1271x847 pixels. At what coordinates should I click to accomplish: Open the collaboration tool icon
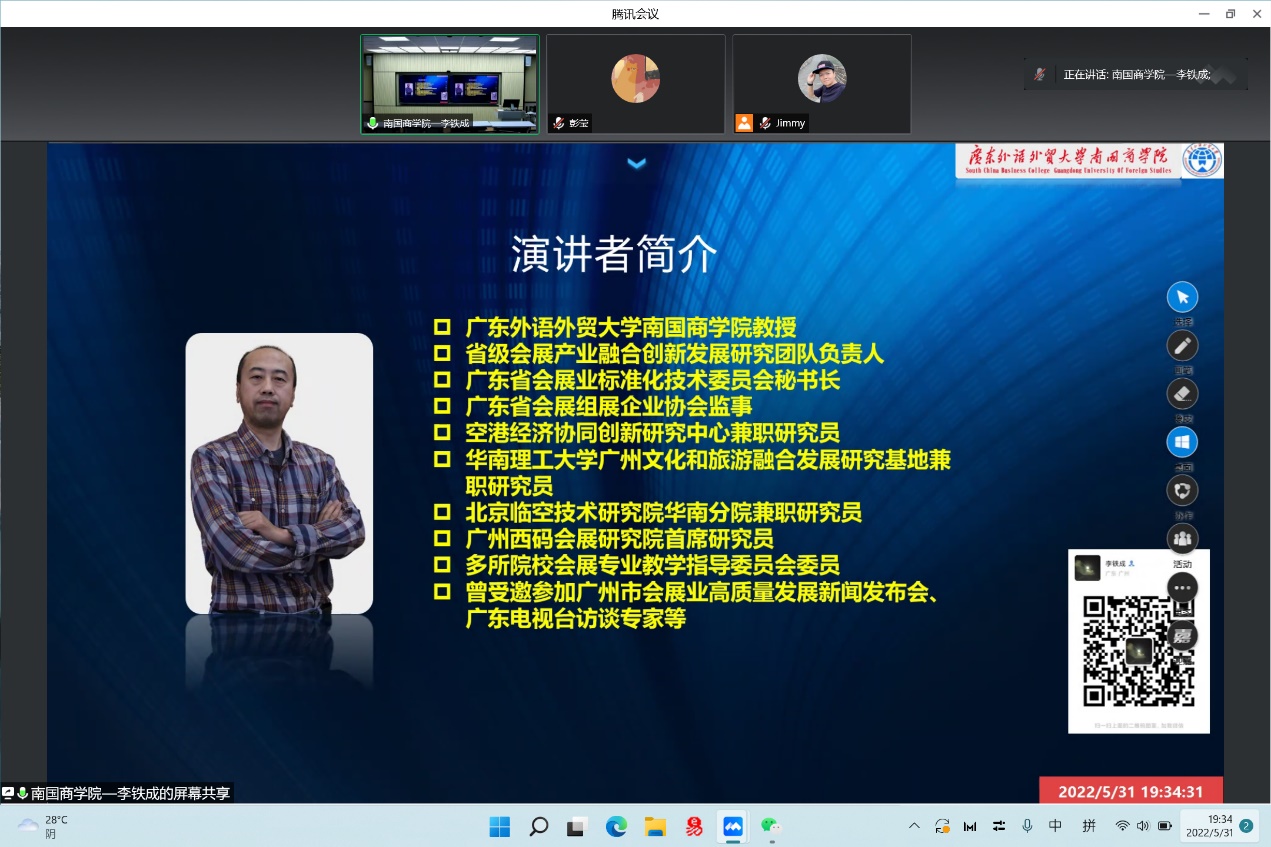tap(1182, 490)
